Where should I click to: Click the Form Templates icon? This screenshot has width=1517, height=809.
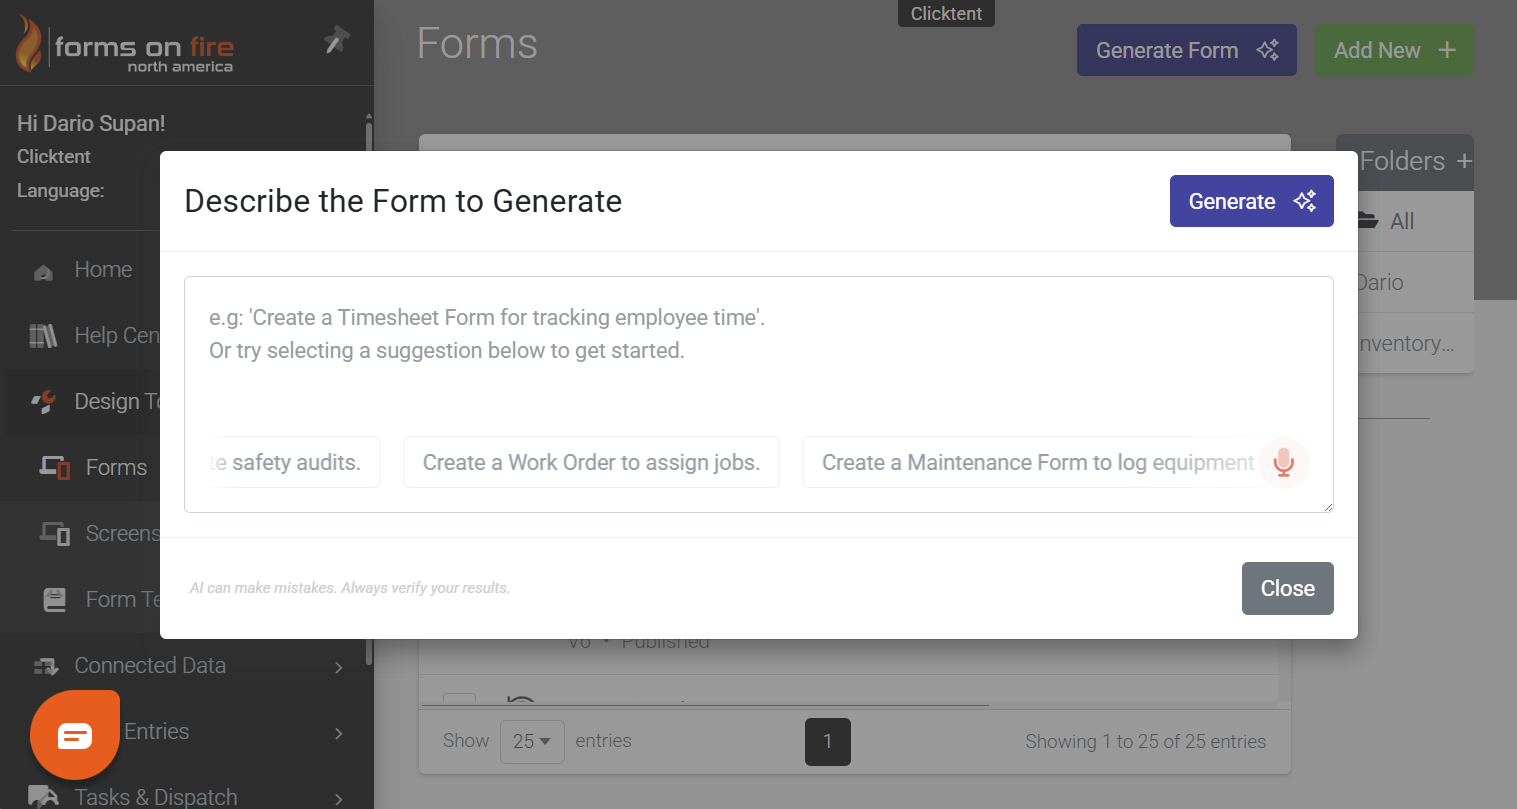click(x=55, y=599)
